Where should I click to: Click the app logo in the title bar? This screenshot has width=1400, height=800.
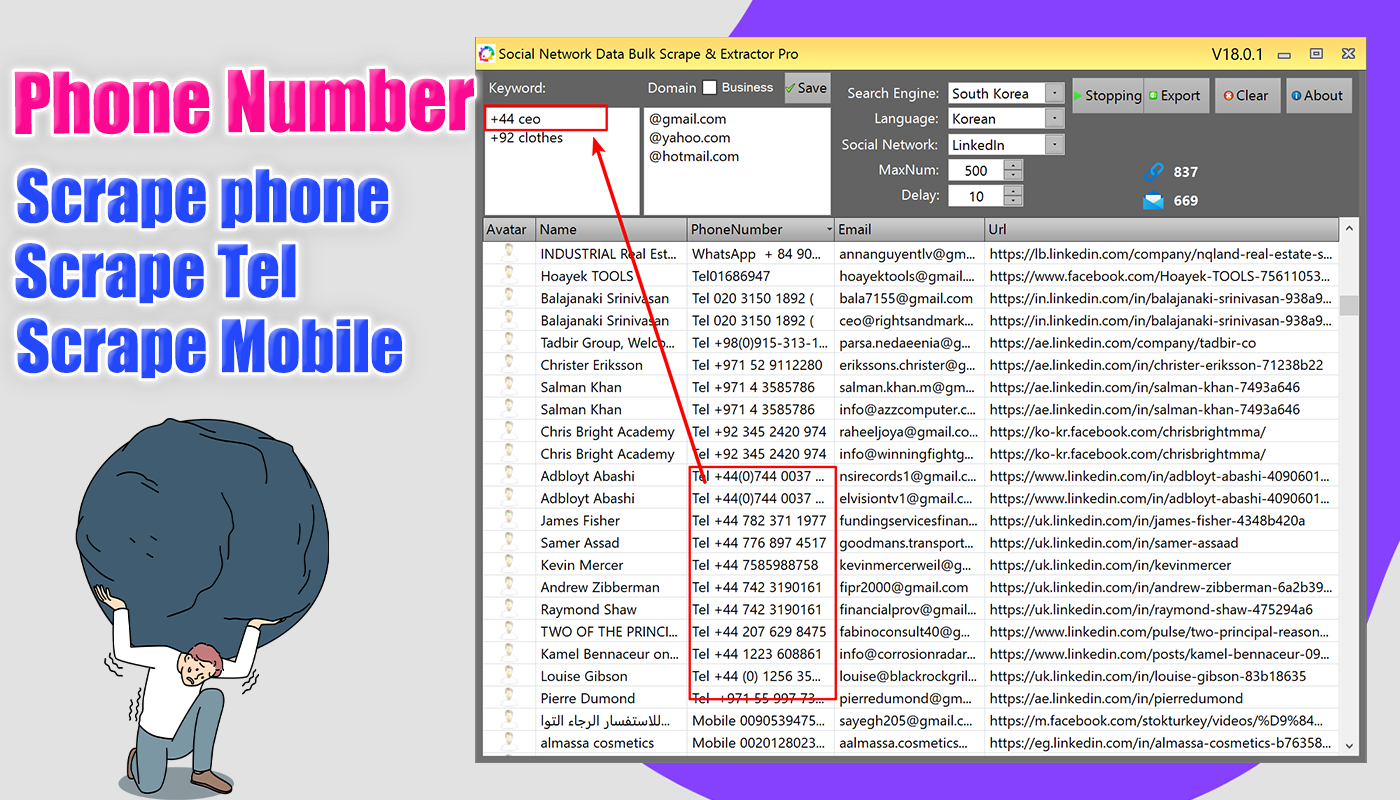(487, 53)
